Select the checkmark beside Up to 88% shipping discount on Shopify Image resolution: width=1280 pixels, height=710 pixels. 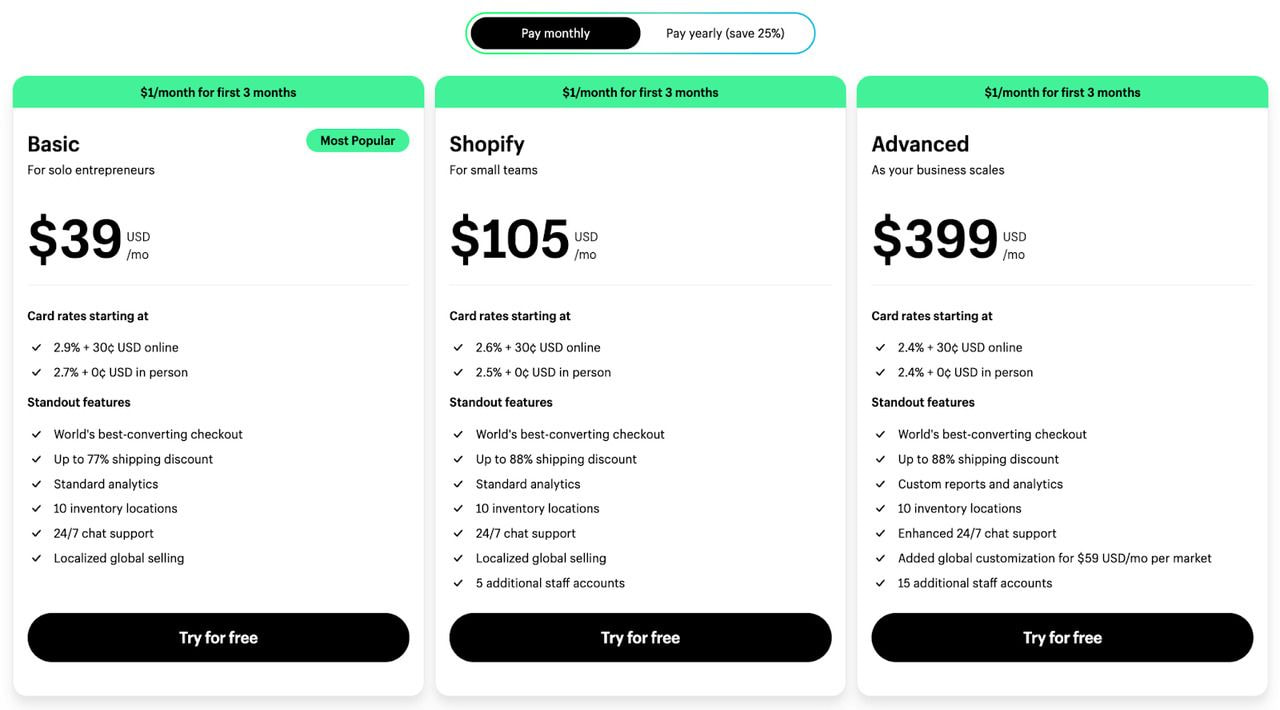tap(458, 459)
